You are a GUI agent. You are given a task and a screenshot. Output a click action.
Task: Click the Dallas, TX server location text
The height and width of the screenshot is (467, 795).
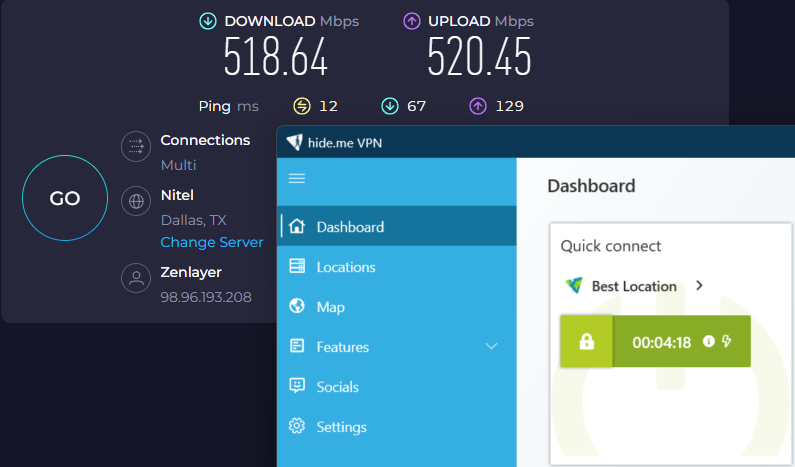[x=194, y=220]
